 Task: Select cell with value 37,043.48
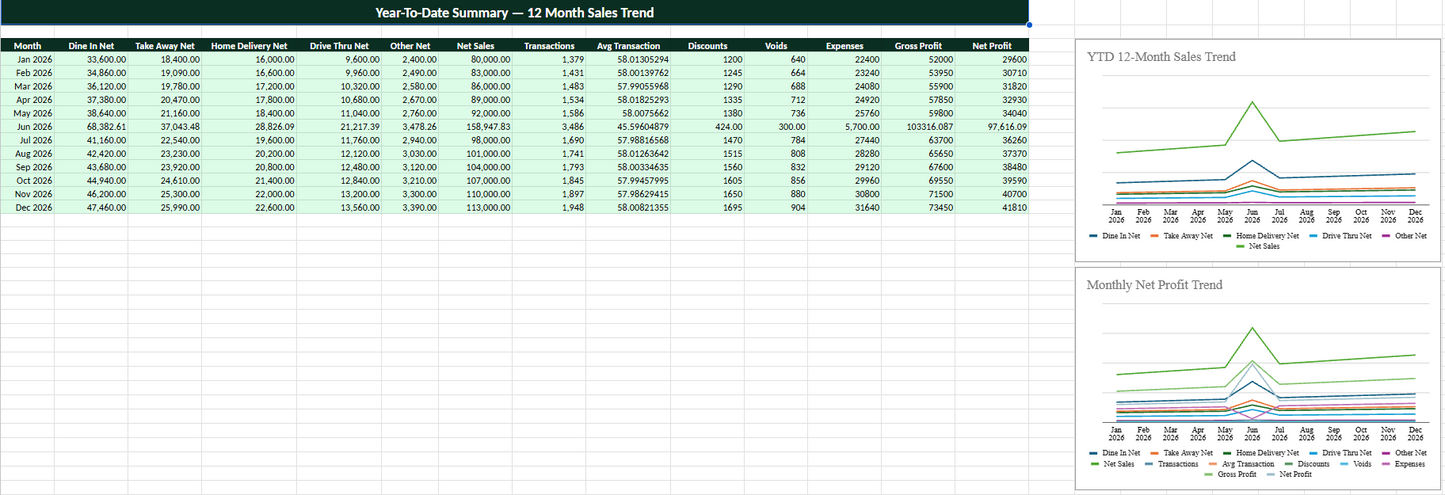pos(165,127)
